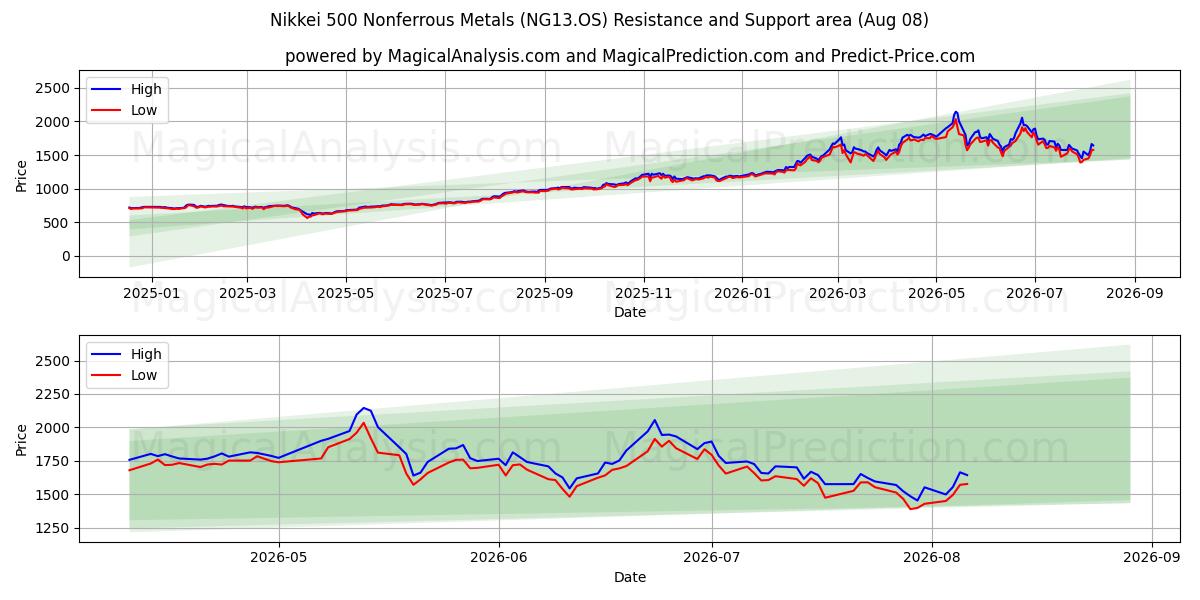Click 'High' in the top chart legend

146,89
